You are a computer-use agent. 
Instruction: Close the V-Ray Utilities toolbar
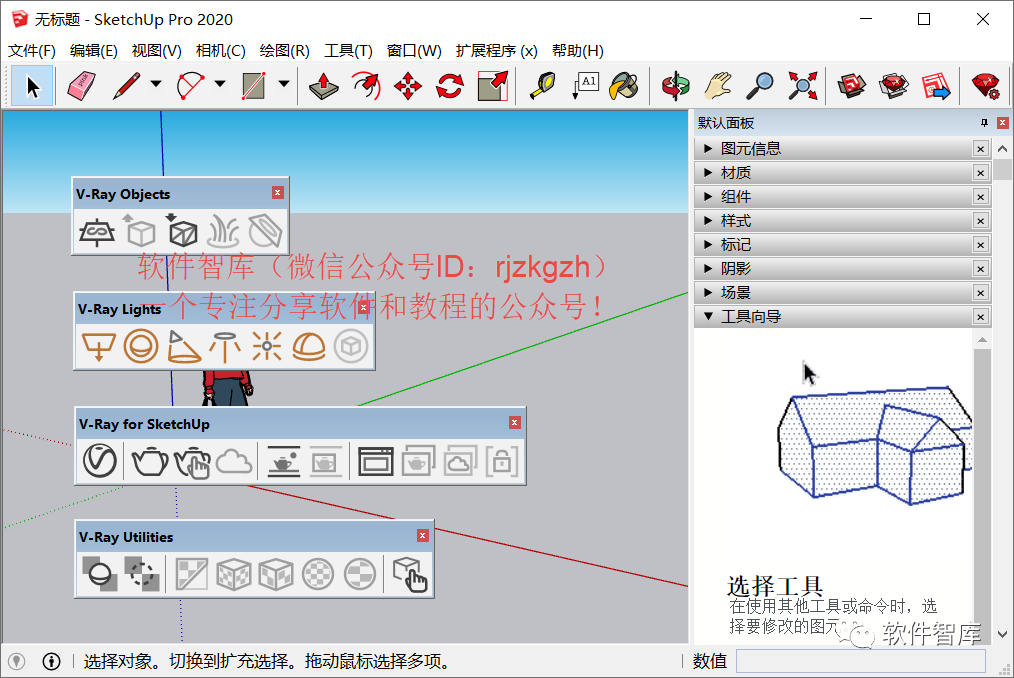click(422, 536)
